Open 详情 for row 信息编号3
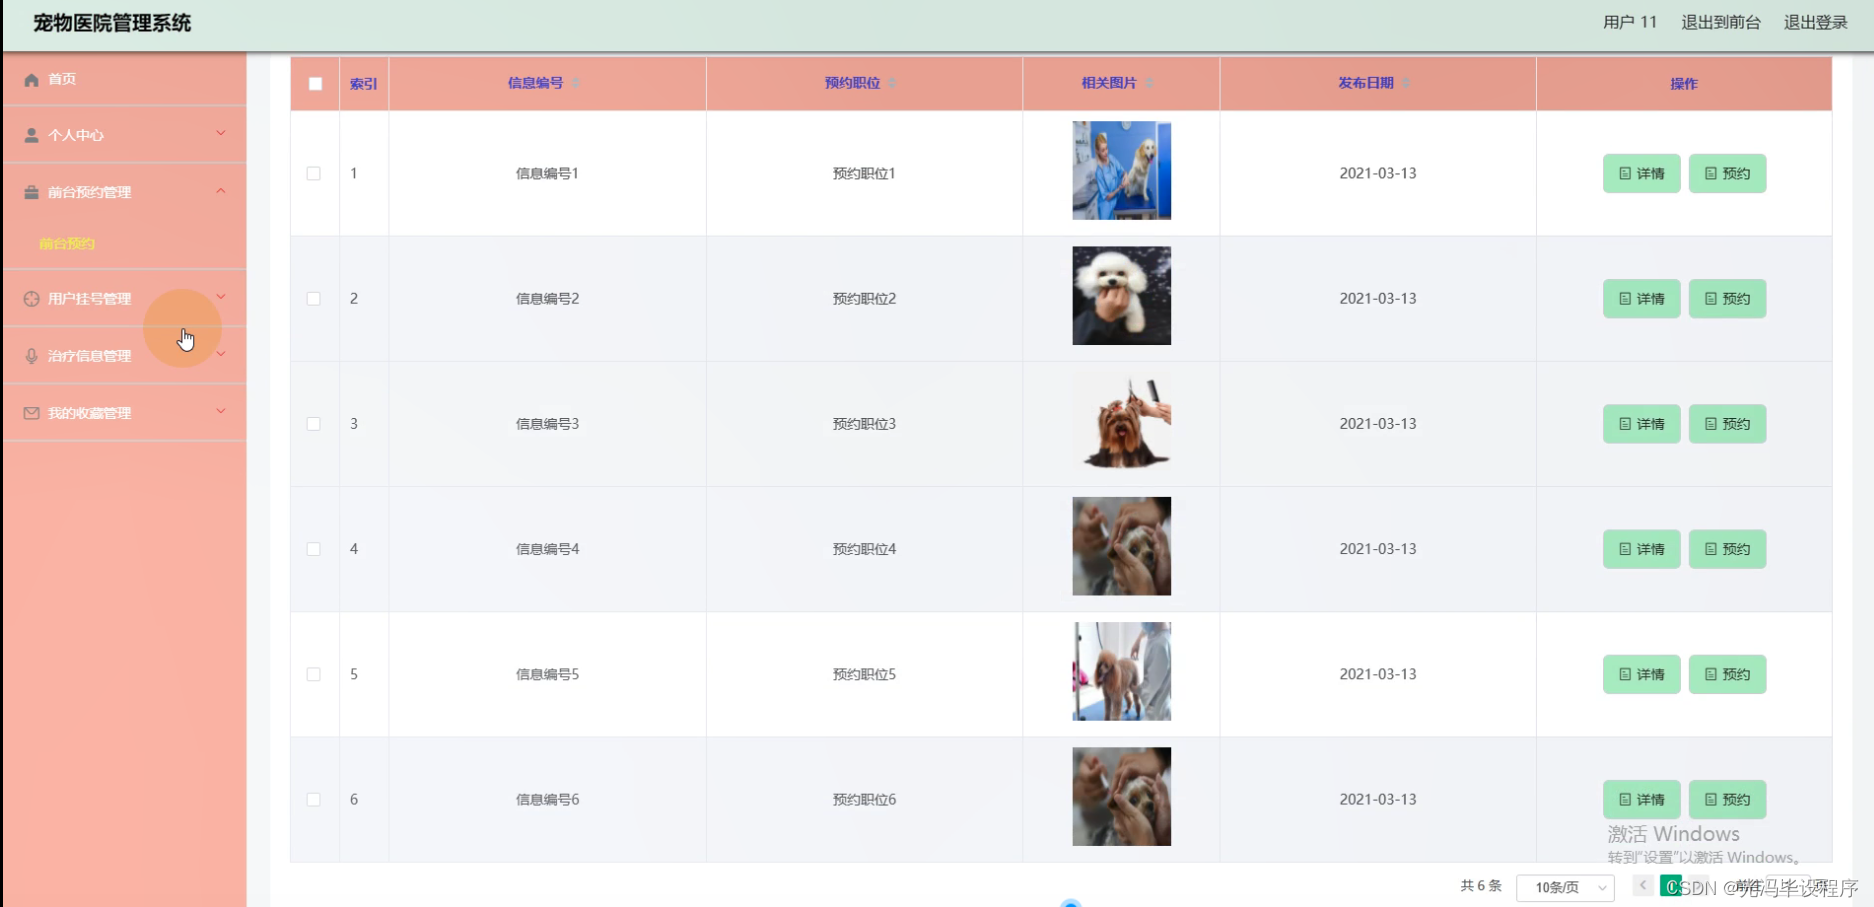The height and width of the screenshot is (907, 1874). coord(1642,424)
